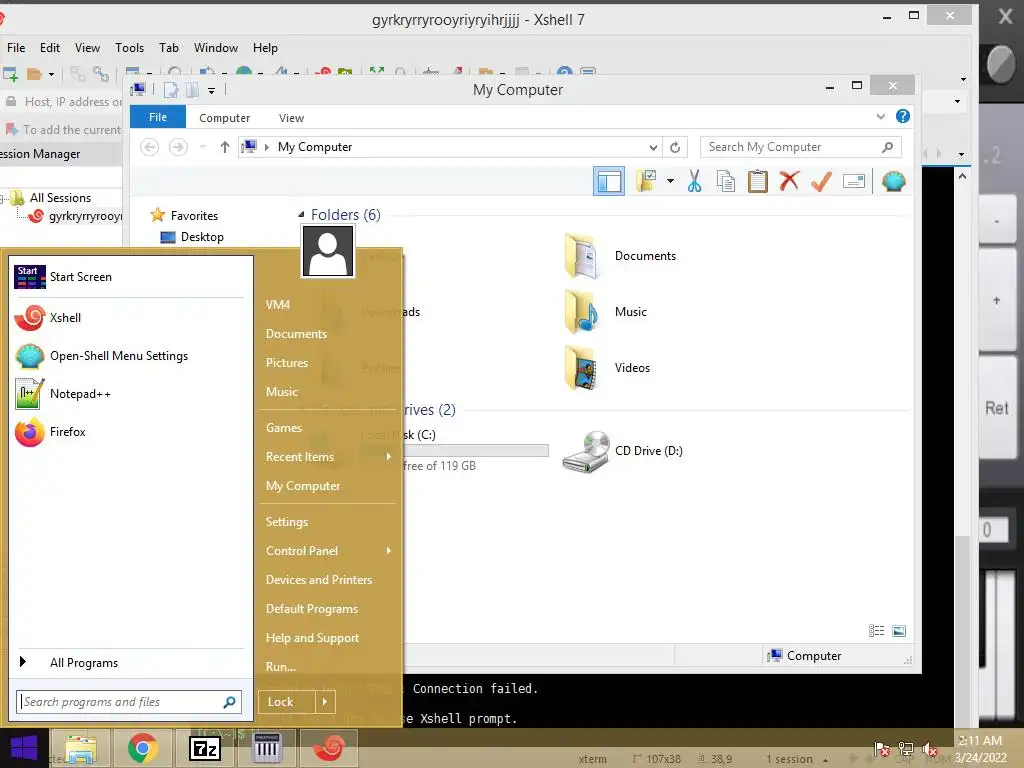Open Notepad++ from the start menu
The image size is (1024, 768).
click(129, 394)
